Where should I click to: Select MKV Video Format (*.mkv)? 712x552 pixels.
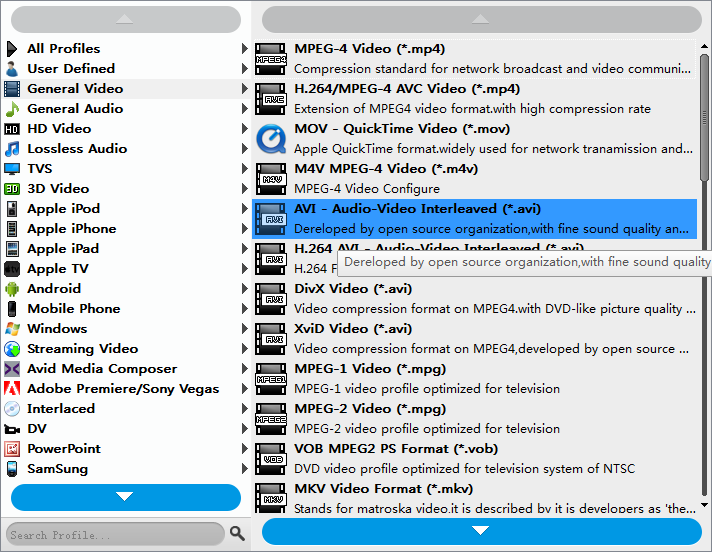[475, 498]
